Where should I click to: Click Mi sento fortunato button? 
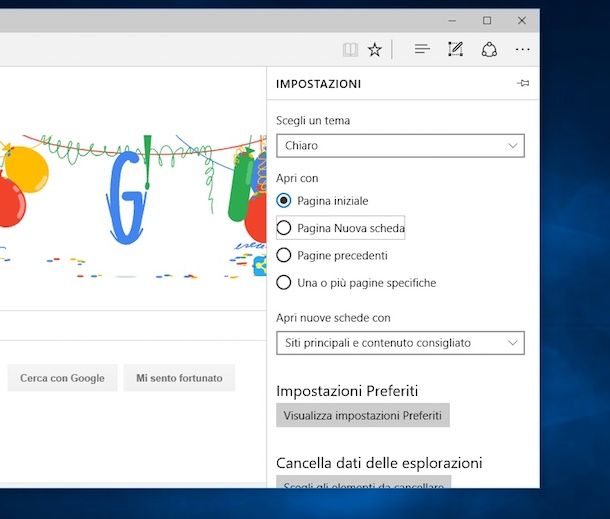pos(179,378)
